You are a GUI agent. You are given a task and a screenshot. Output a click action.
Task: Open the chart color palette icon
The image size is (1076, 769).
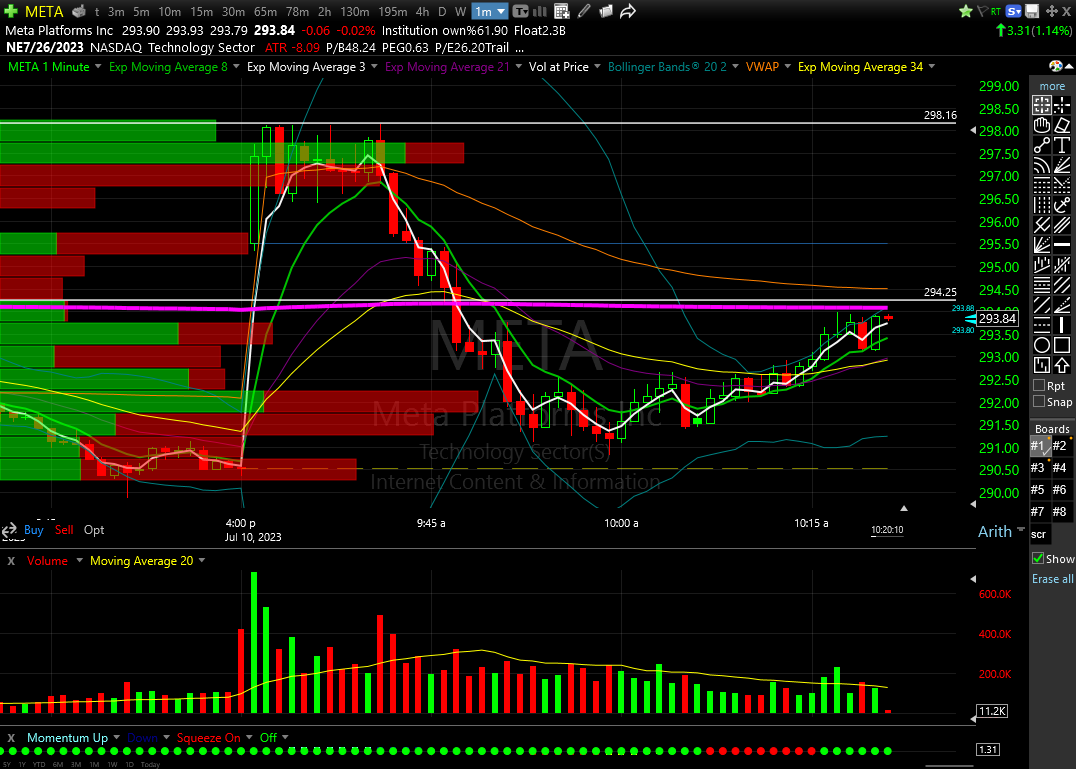click(x=1057, y=67)
